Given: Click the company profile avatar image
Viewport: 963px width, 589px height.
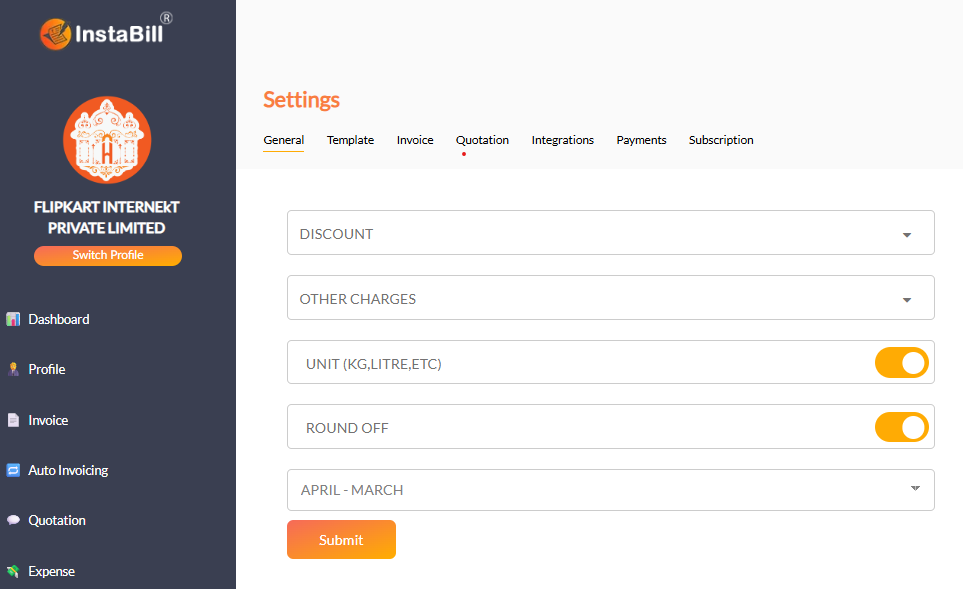Looking at the screenshot, I should tap(107, 140).
